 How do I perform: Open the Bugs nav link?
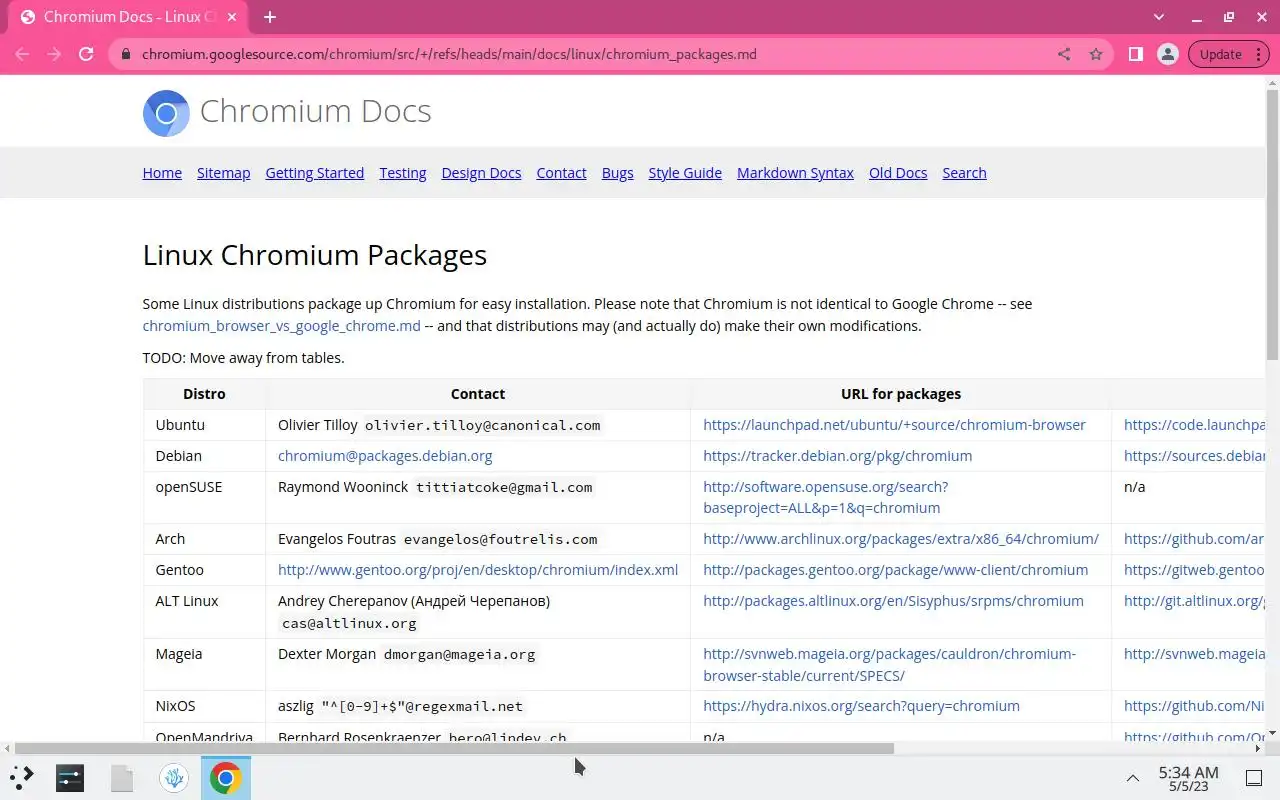point(617,173)
